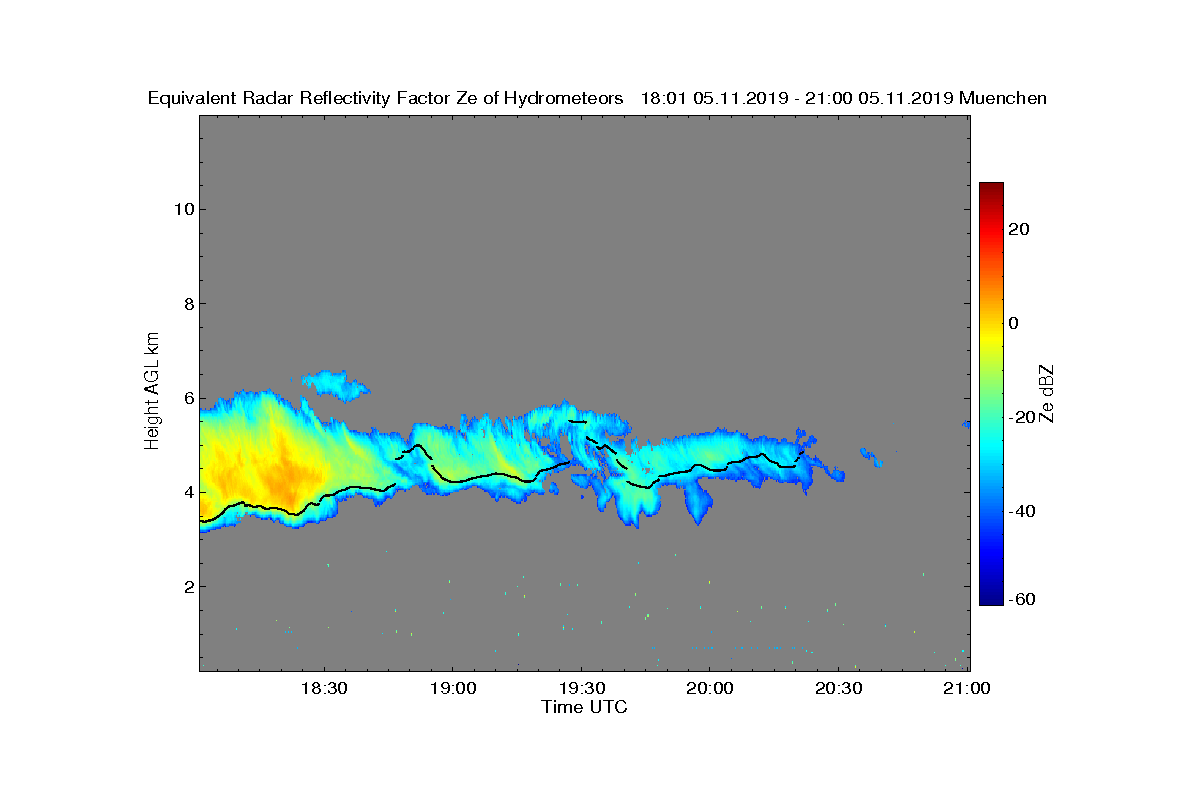The height and width of the screenshot is (800, 1200).
Task: Click the Ze dBZ colorbar label
Action: pos(1047,394)
